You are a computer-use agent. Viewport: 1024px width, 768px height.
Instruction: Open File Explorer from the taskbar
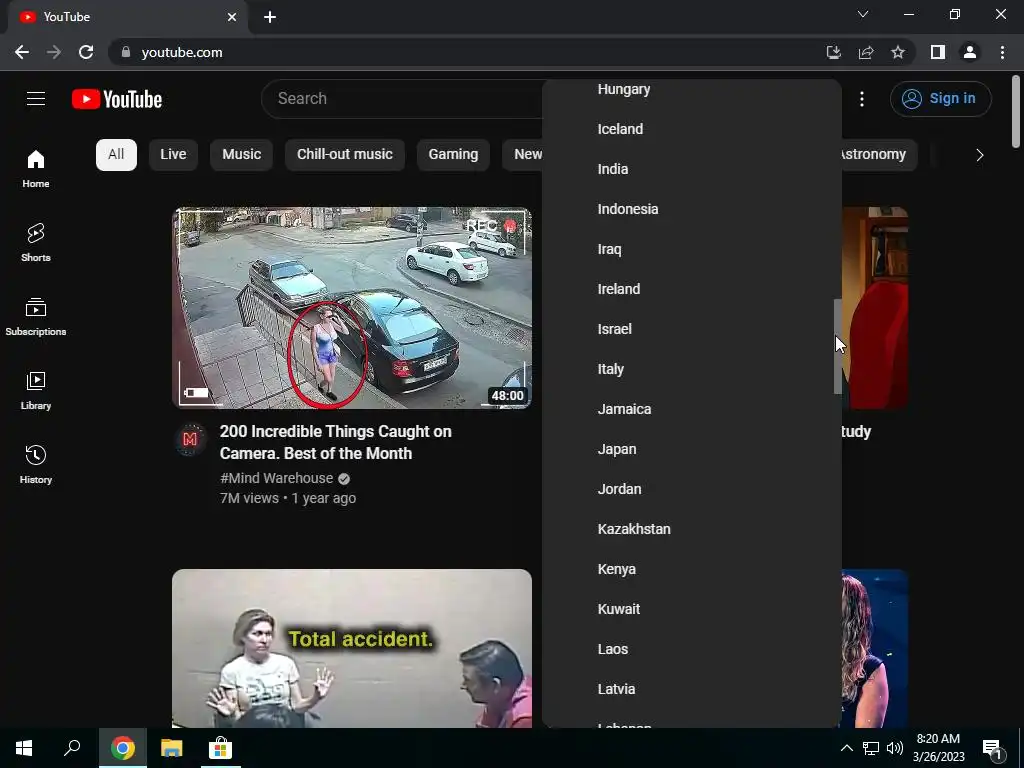[x=172, y=748]
